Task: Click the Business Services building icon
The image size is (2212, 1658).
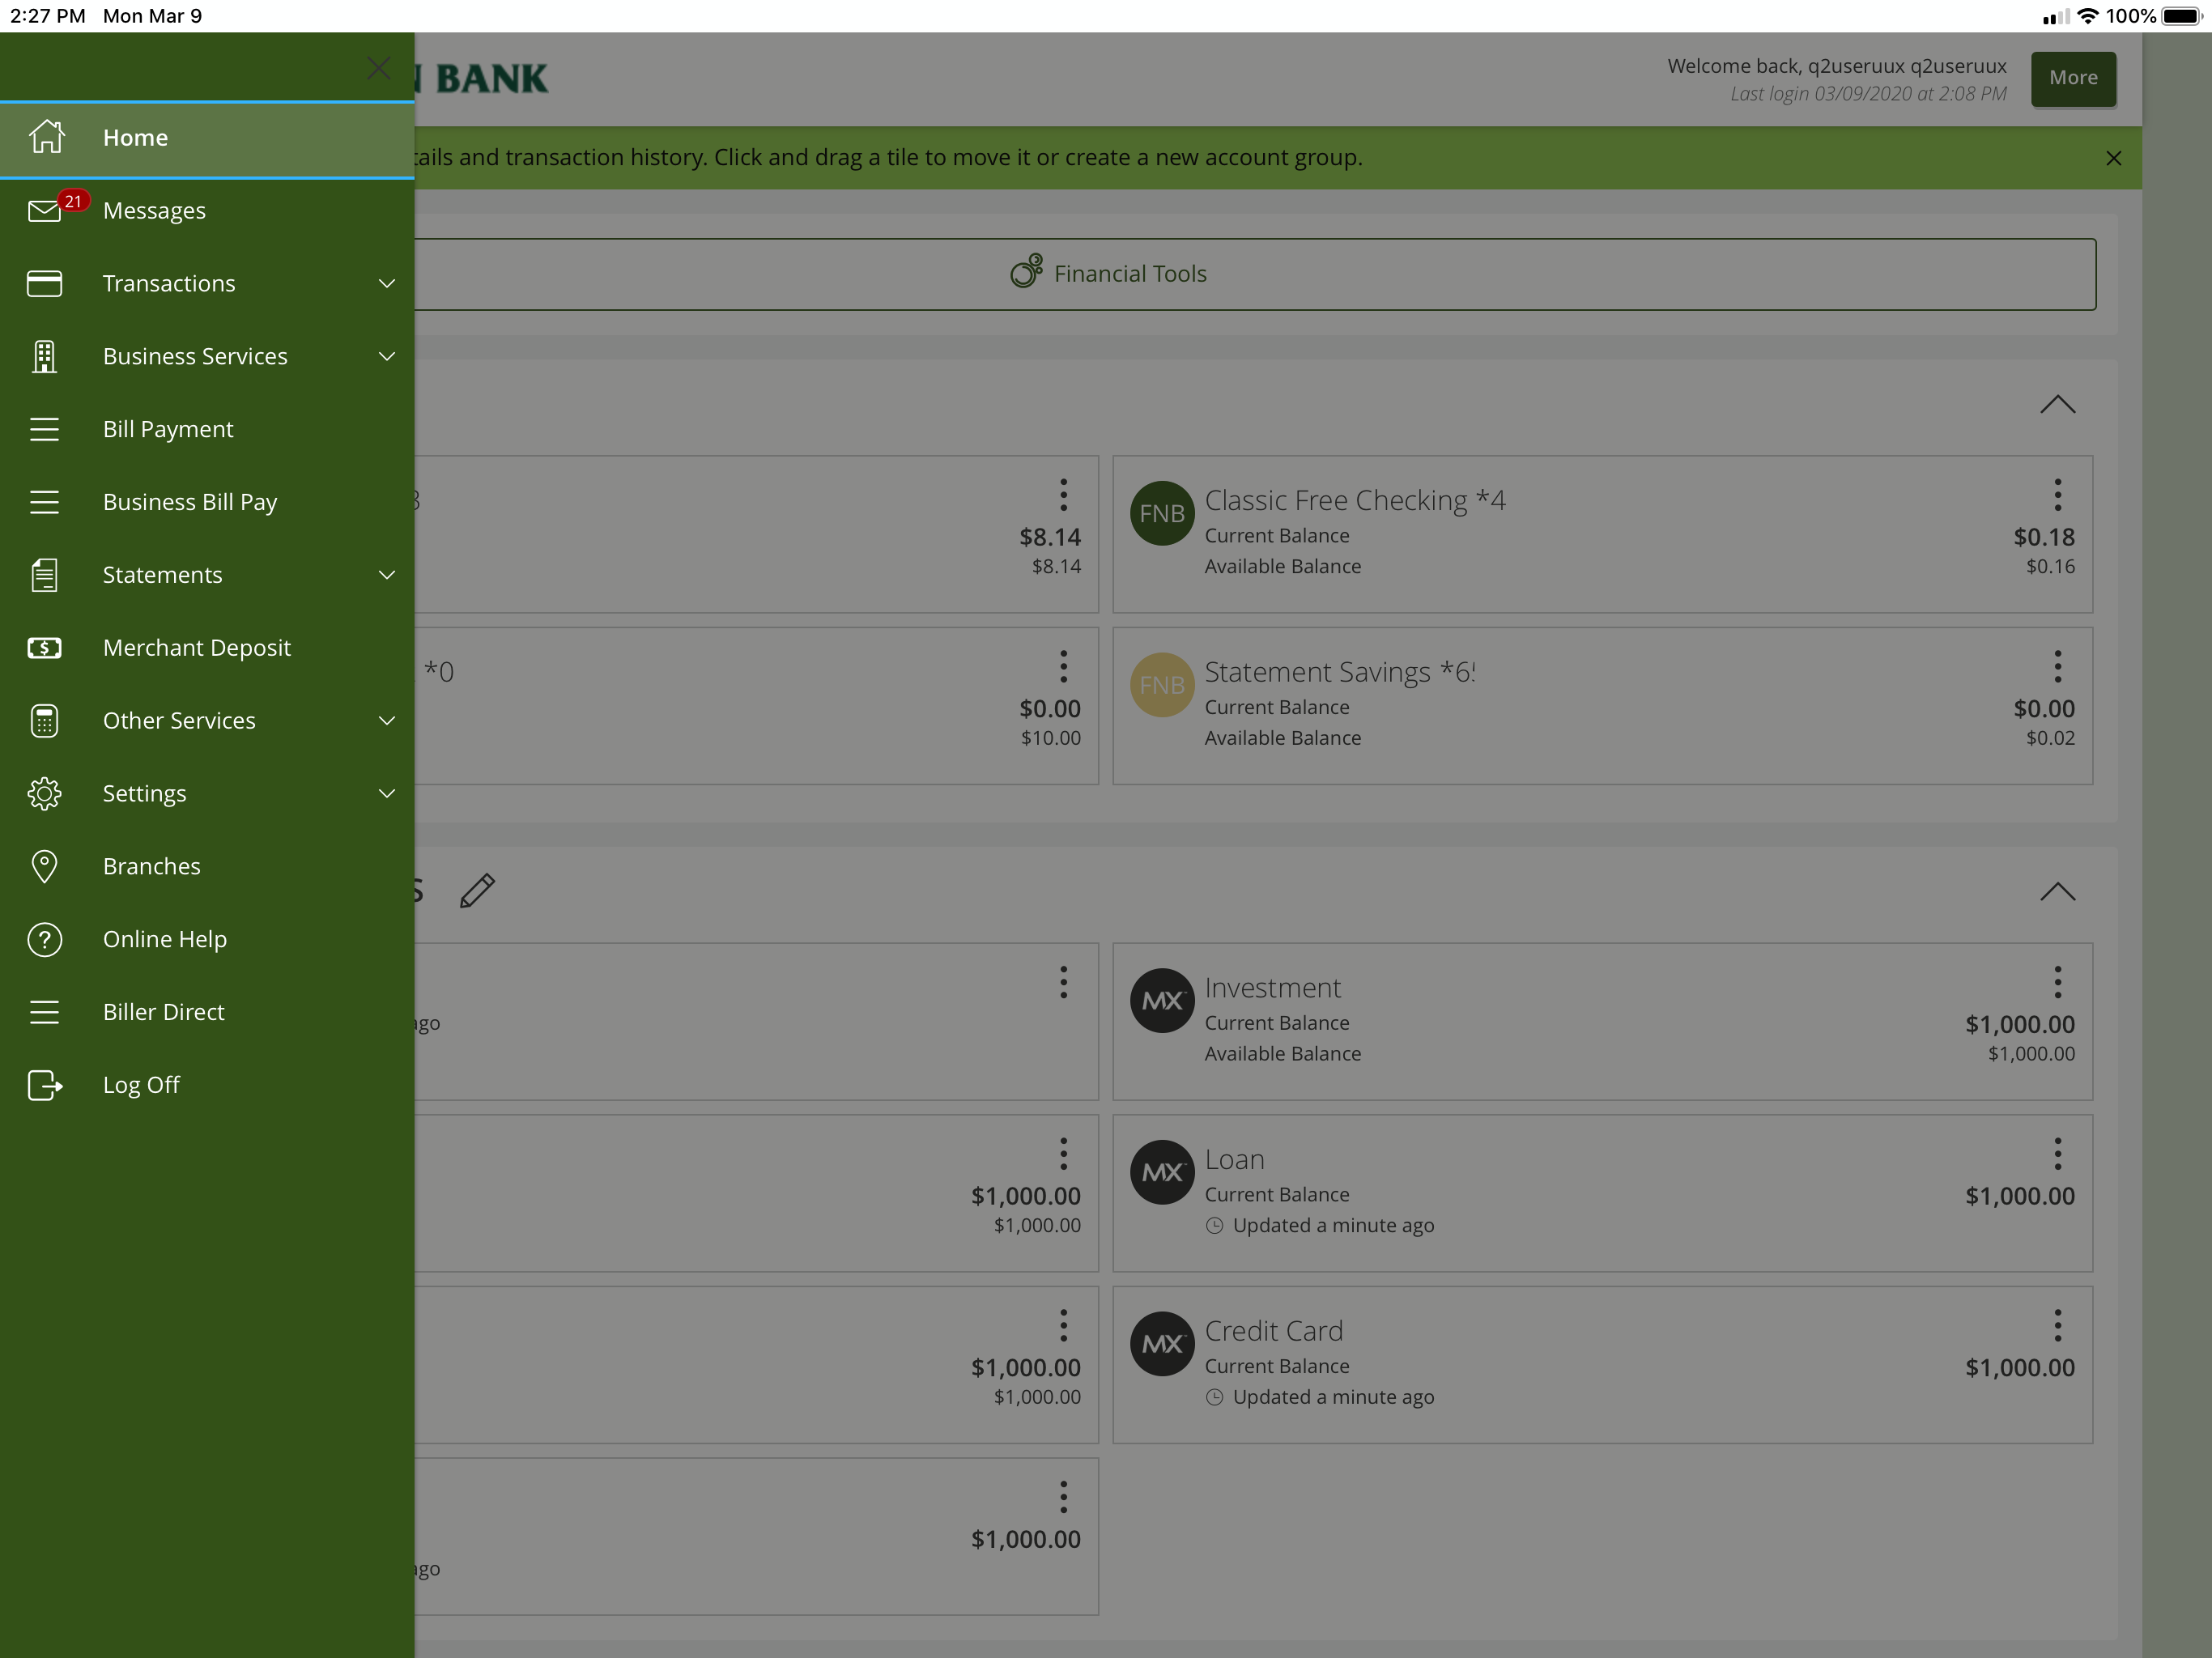Action: [x=44, y=357]
